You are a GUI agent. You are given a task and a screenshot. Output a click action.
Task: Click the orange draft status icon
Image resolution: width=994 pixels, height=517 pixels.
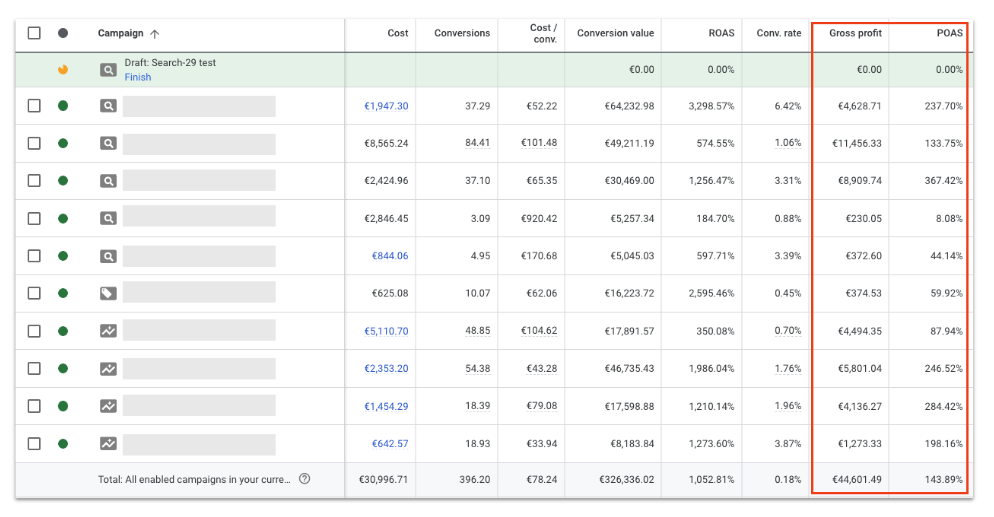coord(63,70)
